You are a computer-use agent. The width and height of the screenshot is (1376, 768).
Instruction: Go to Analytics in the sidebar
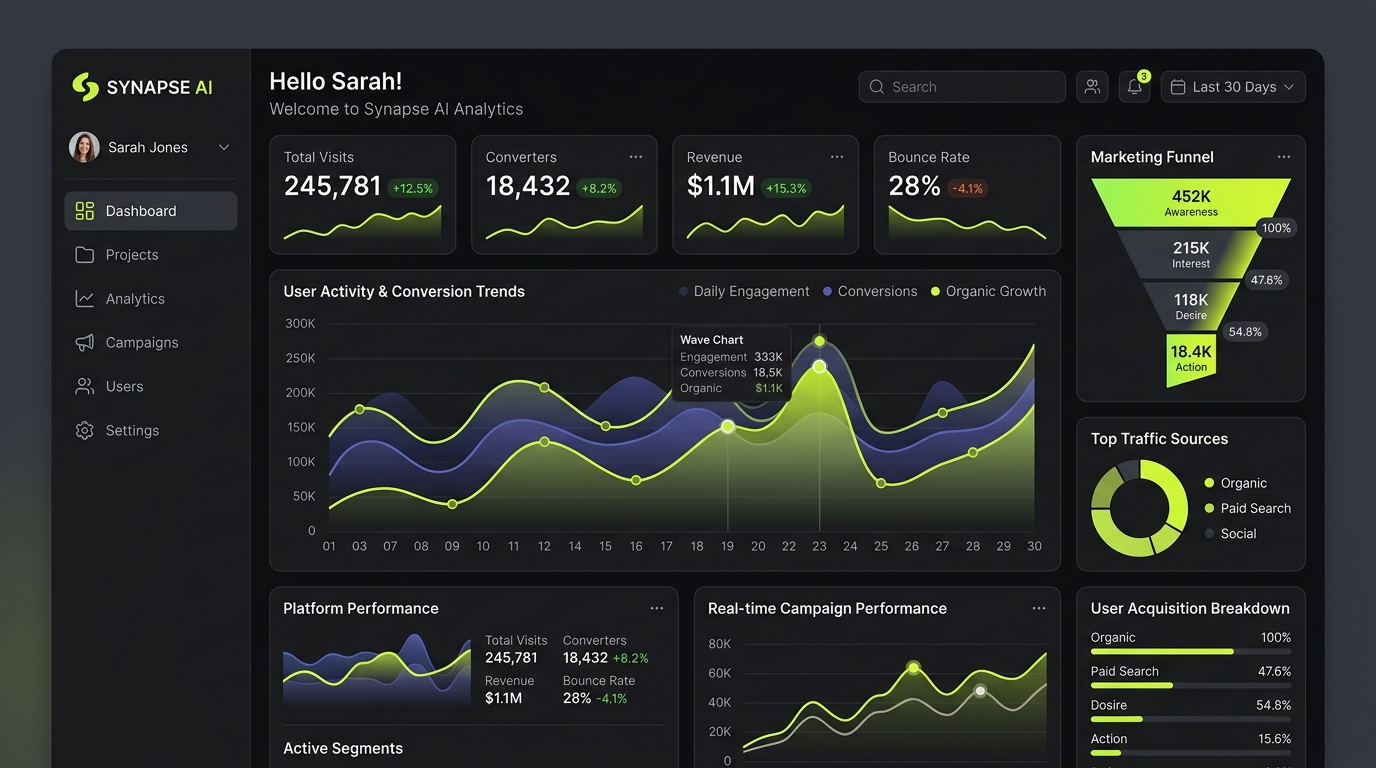[150, 298]
